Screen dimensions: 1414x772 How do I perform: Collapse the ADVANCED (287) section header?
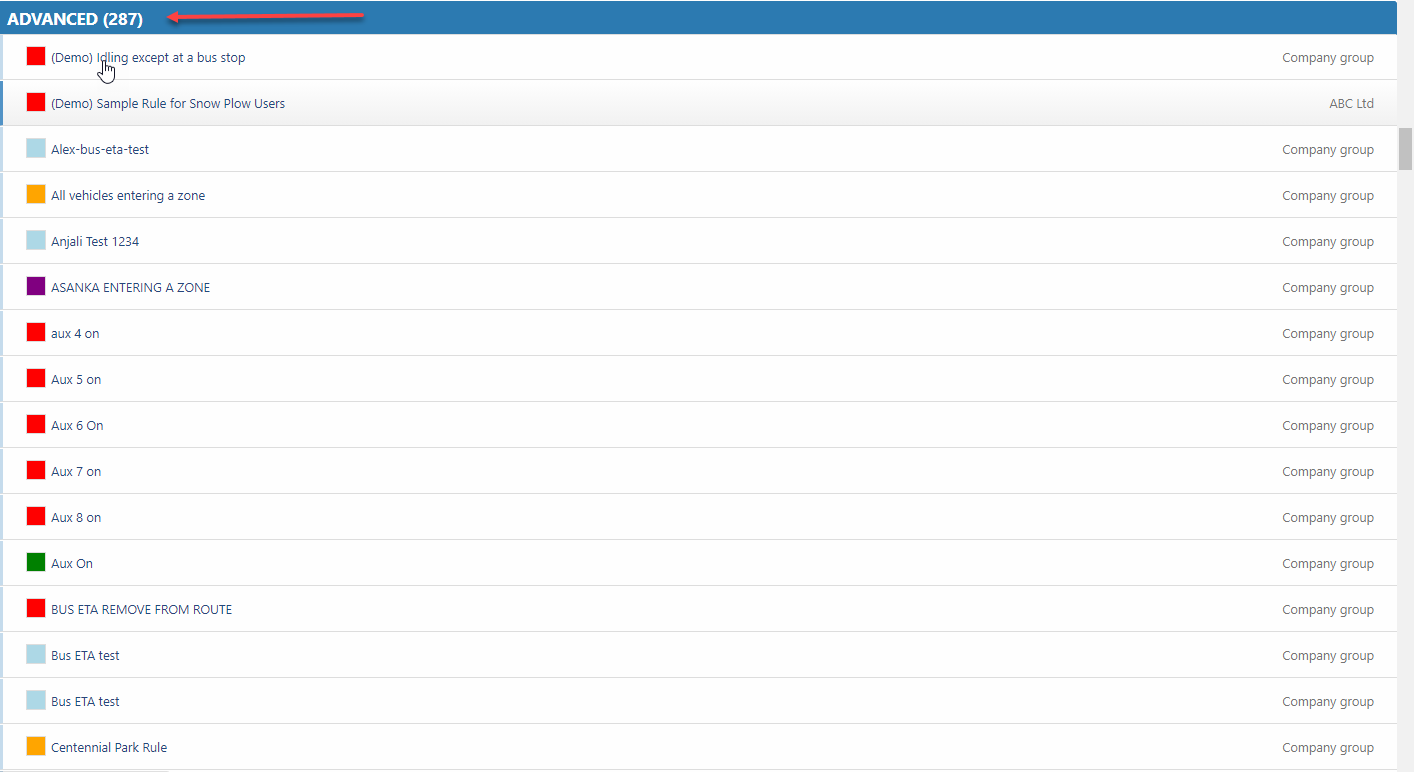tap(698, 18)
